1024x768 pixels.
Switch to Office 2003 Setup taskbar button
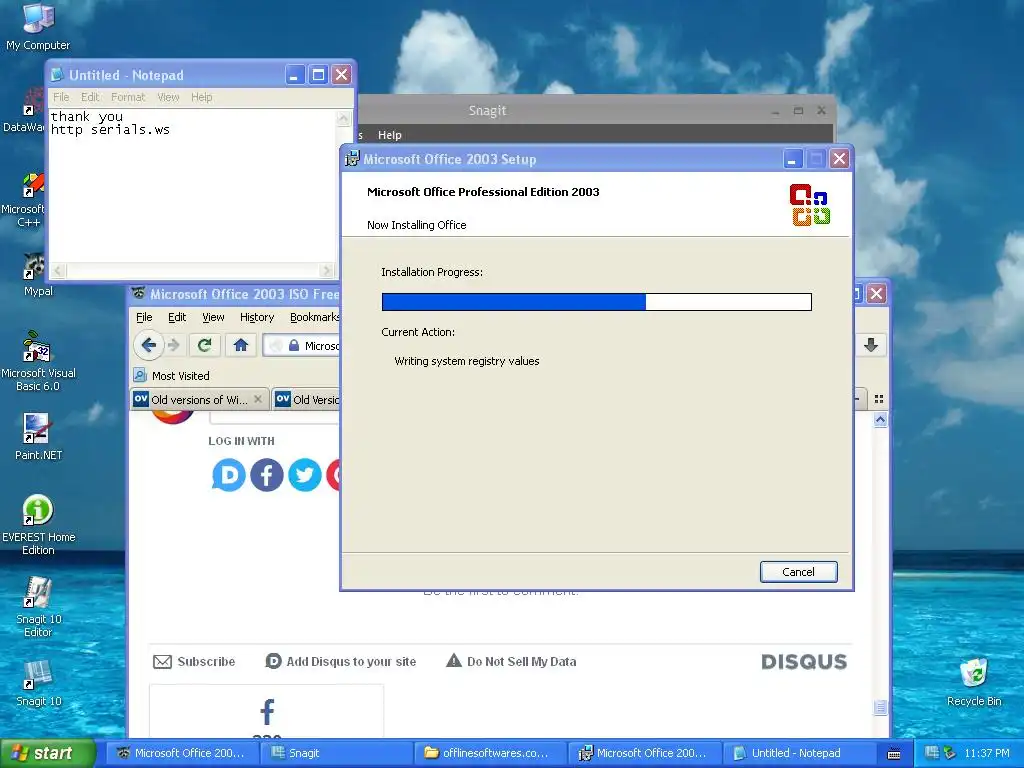click(x=644, y=753)
